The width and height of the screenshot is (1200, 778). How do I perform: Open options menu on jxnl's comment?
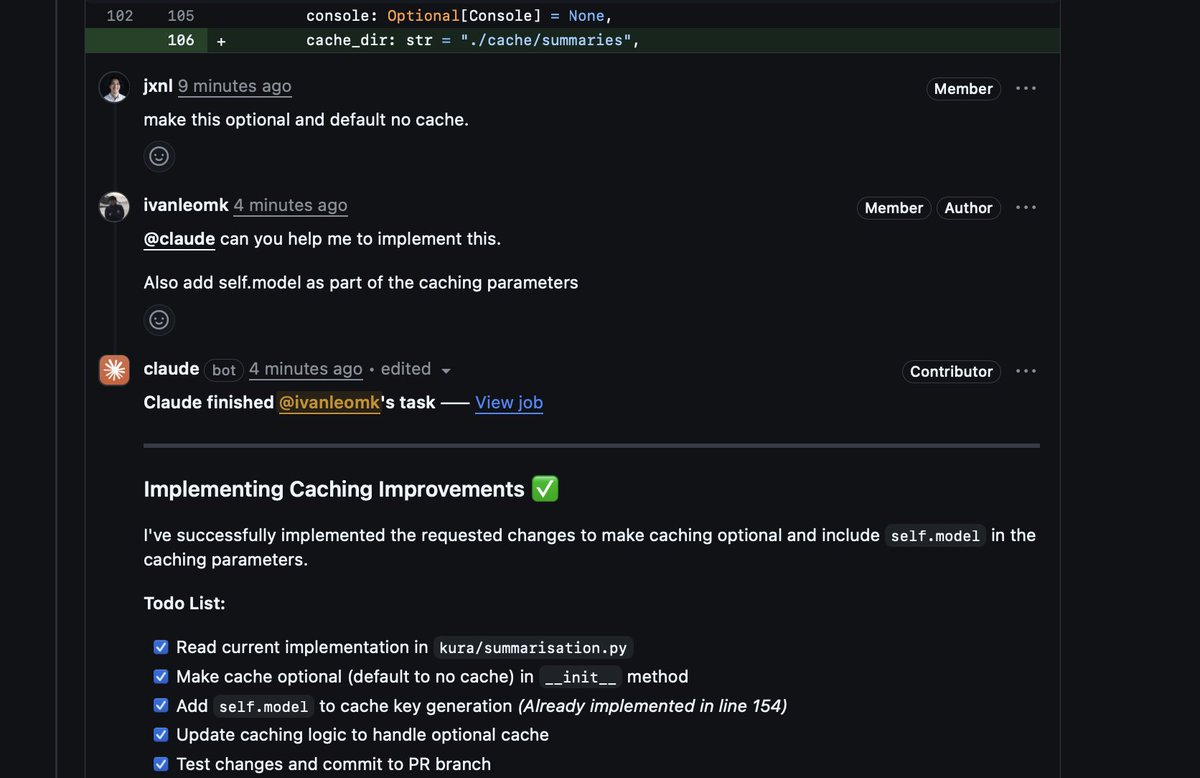[x=1026, y=88]
